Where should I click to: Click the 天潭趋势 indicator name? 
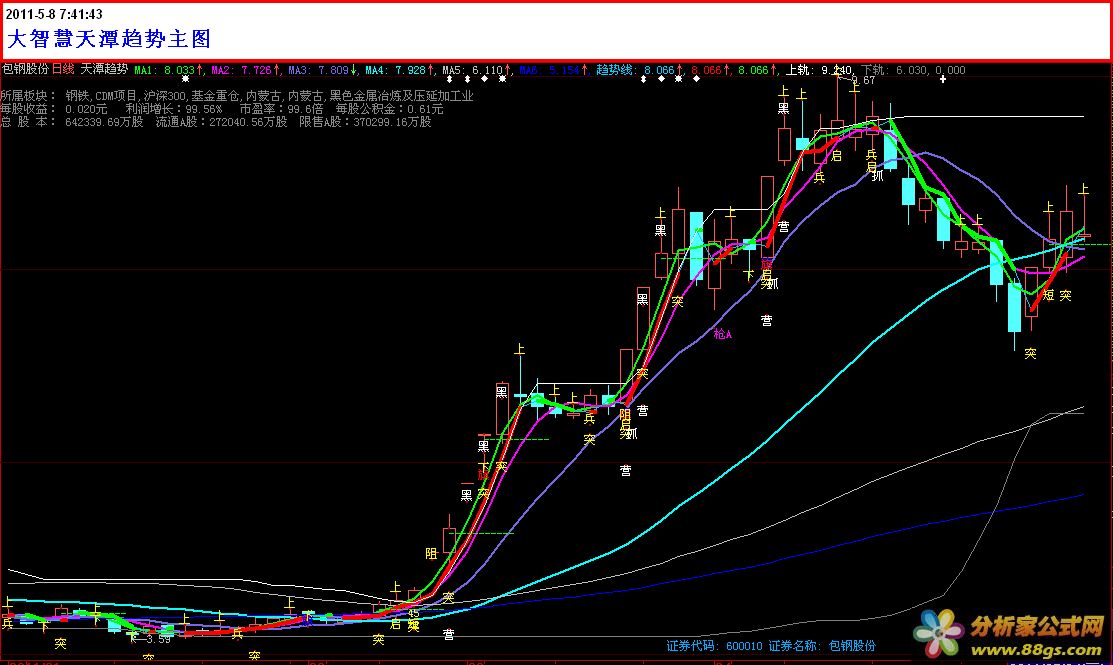[x=104, y=69]
